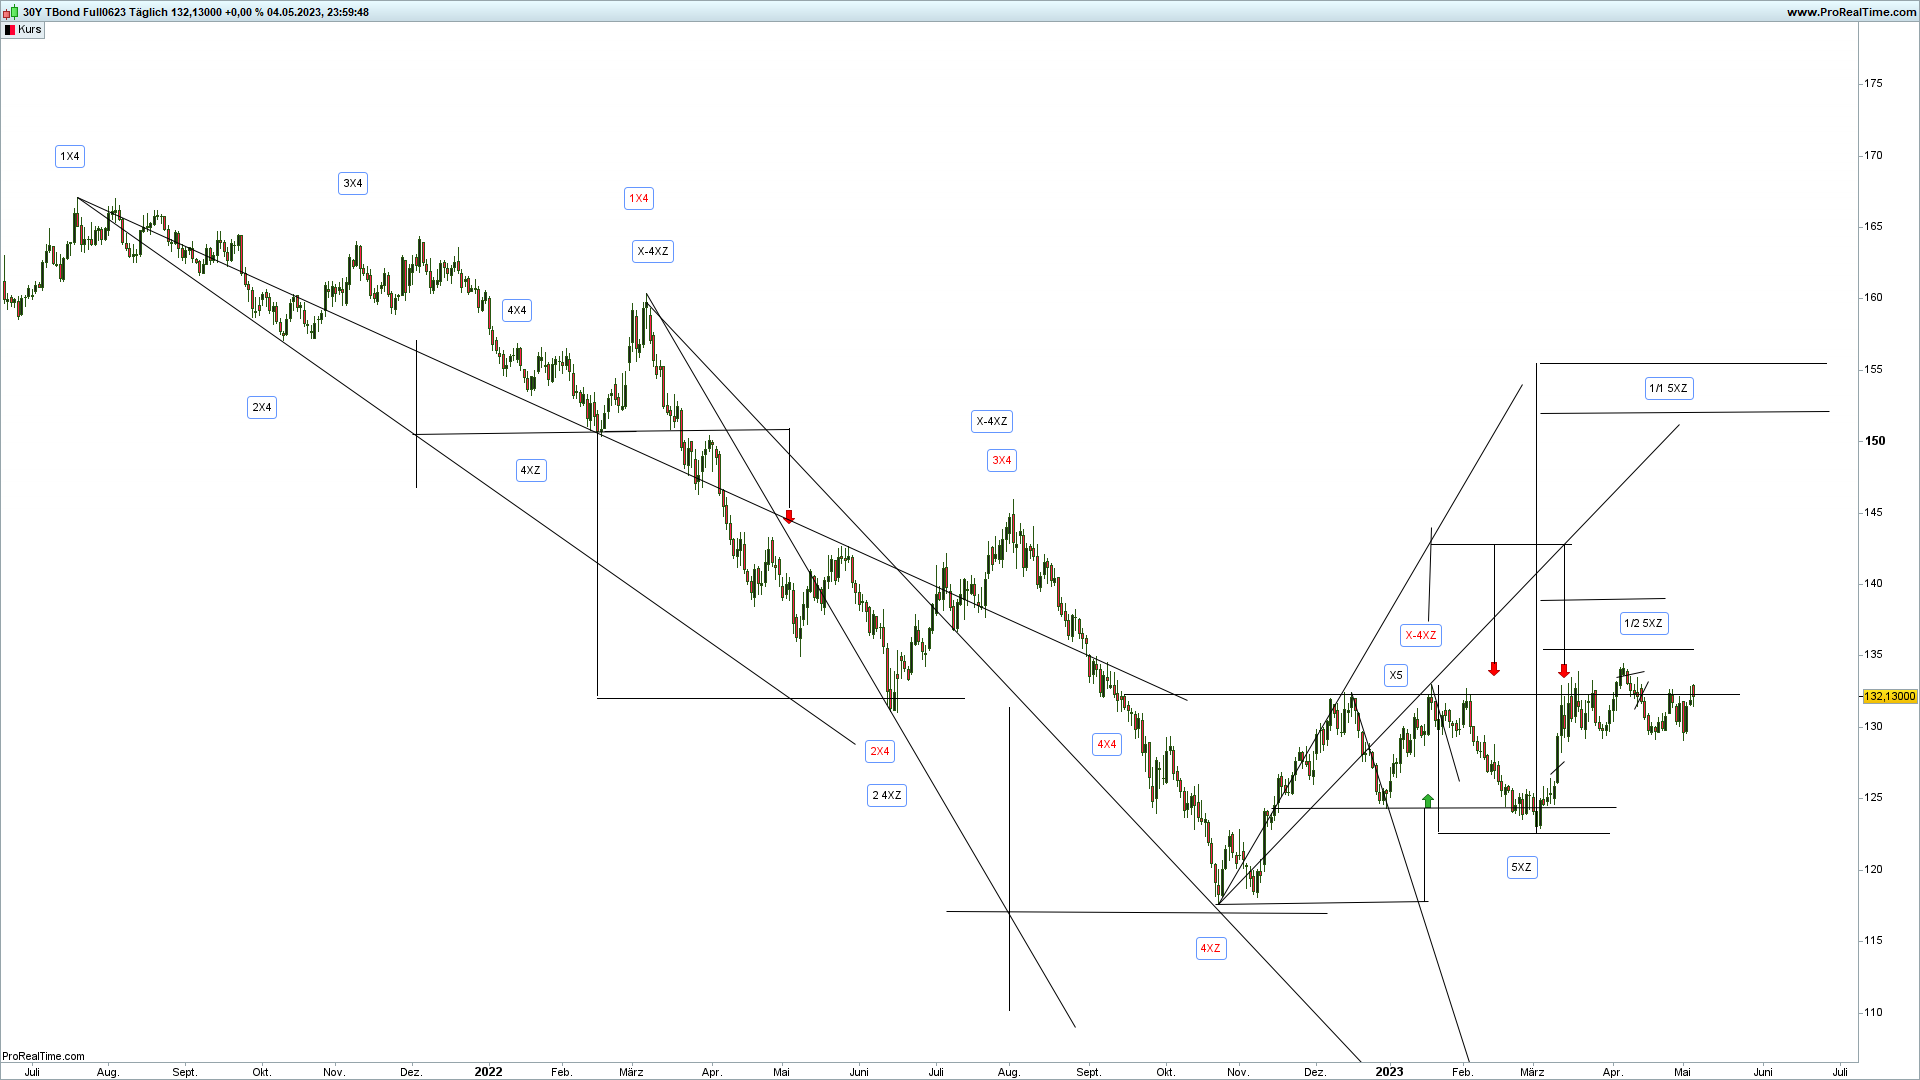This screenshot has height=1080, width=1920.
Task: Select the '2 4XZ' annotation label
Action: (887, 795)
